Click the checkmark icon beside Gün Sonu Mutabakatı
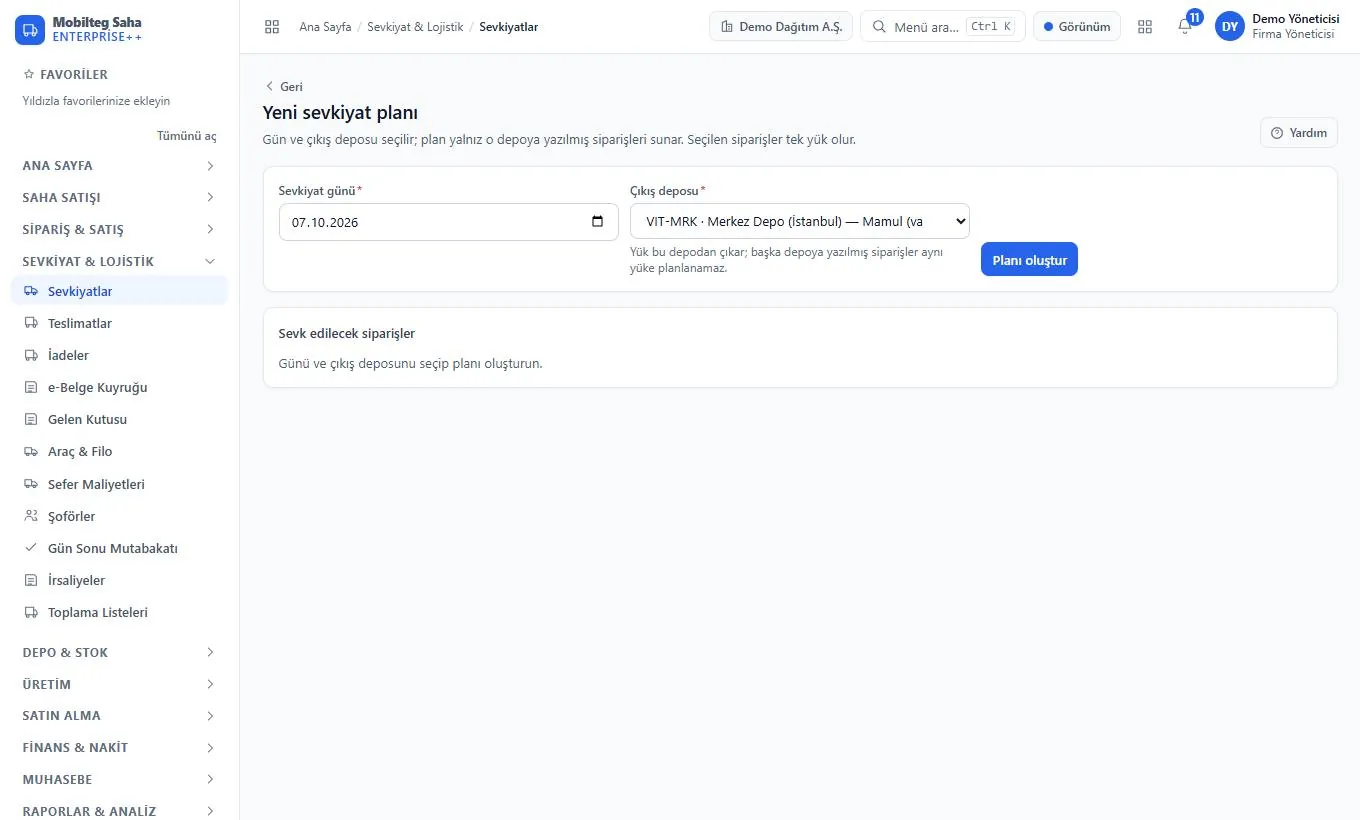Image resolution: width=1360 pixels, height=820 pixels. (x=30, y=548)
